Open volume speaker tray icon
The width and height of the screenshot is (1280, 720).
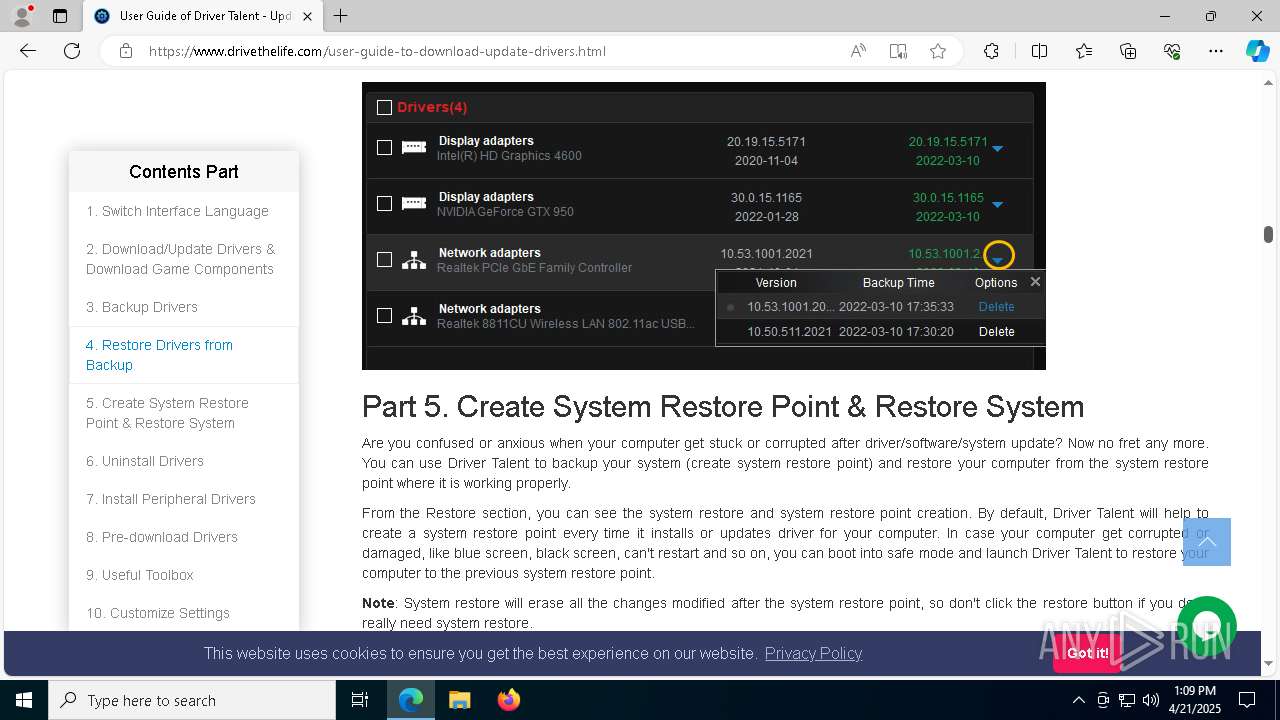(1151, 700)
